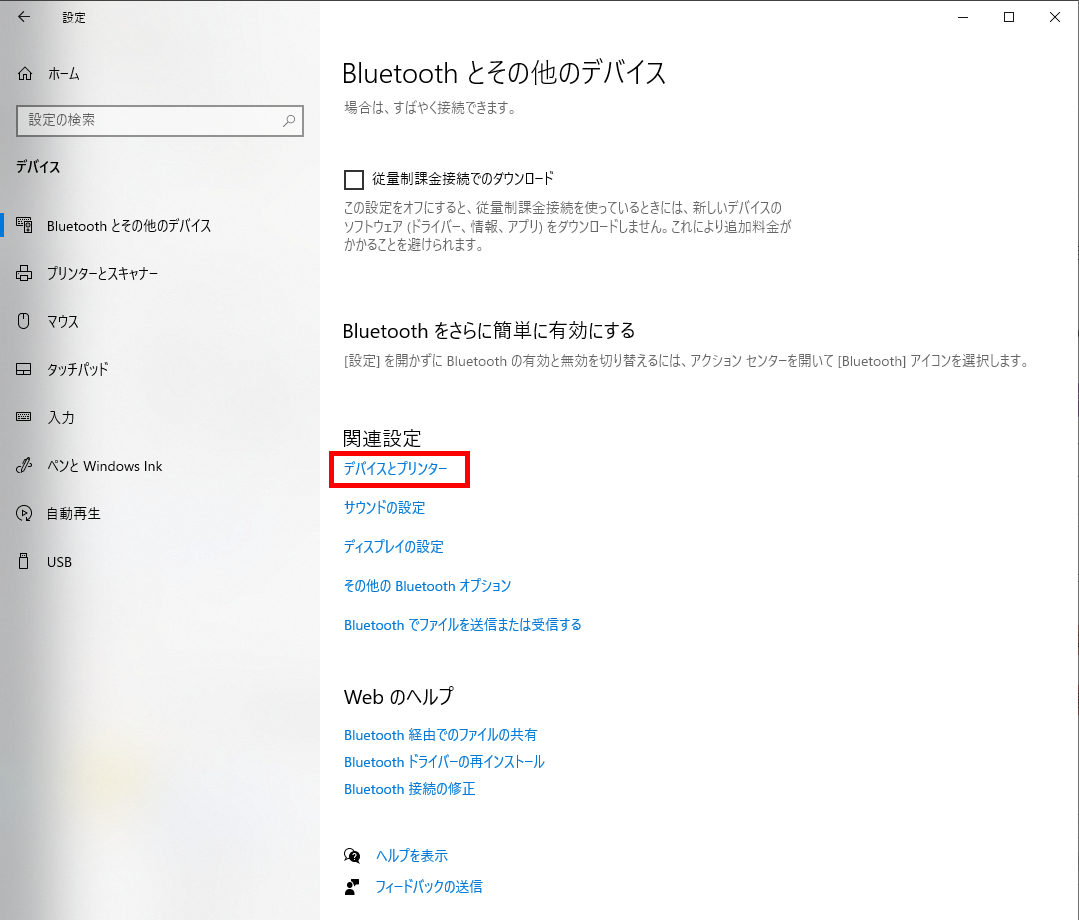
Task: Close the settings window
Action: (x=1055, y=17)
